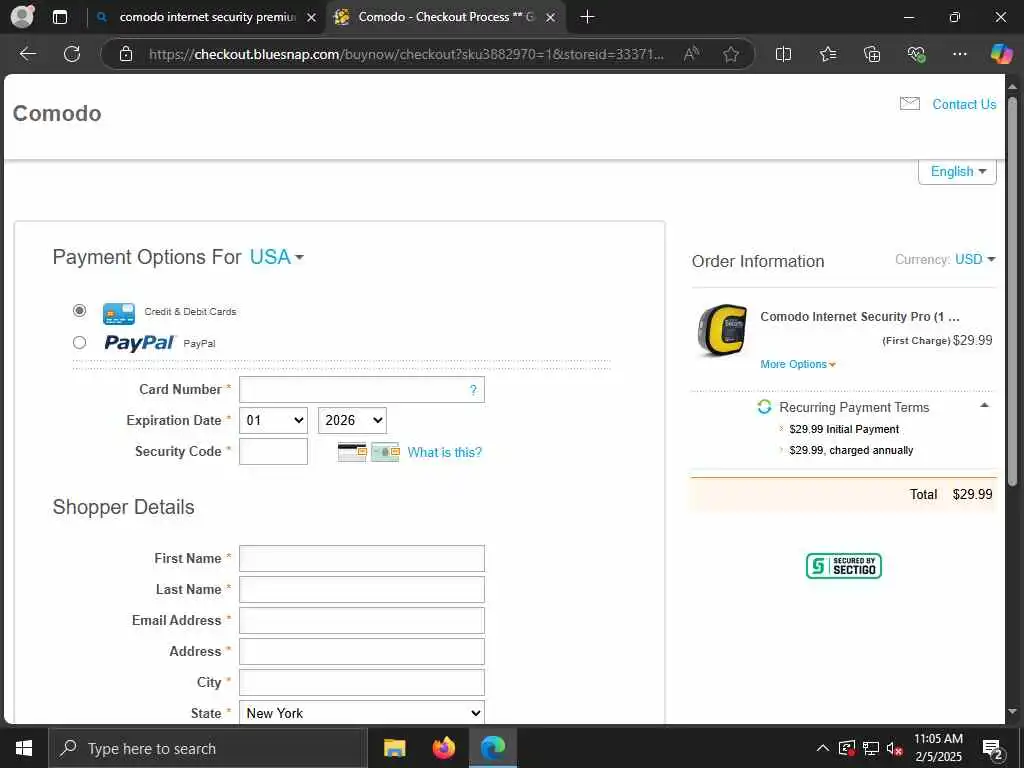
Task: Click in the Card Number field
Action: point(362,390)
